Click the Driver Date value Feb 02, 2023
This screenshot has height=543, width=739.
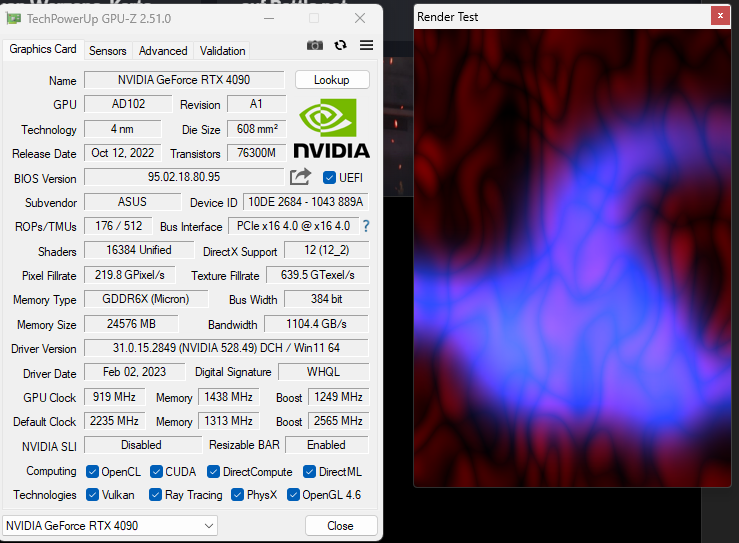135,372
